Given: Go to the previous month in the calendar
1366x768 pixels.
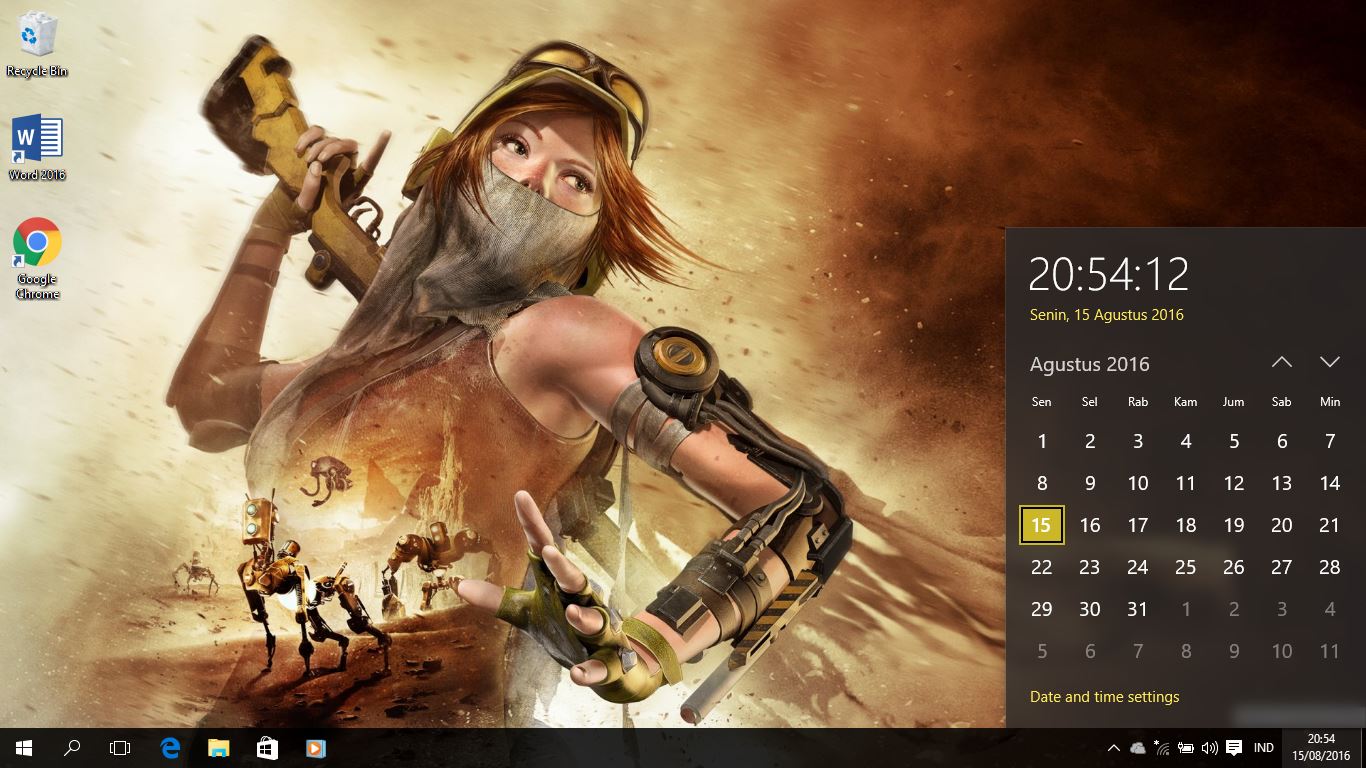Looking at the screenshot, I should (x=1282, y=363).
